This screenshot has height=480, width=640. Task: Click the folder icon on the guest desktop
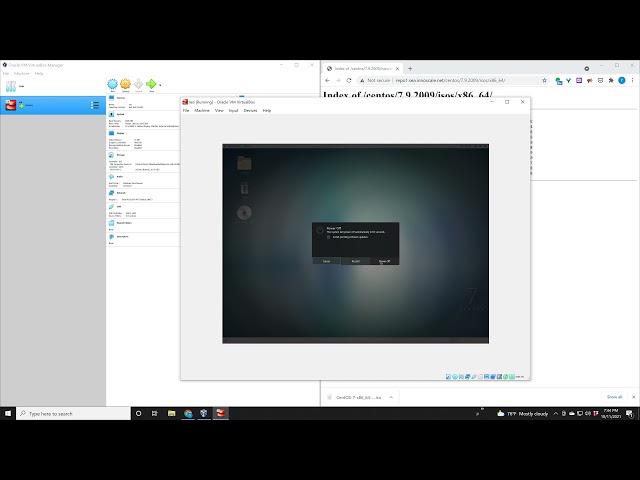pyautogui.click(x=244, y=163)
